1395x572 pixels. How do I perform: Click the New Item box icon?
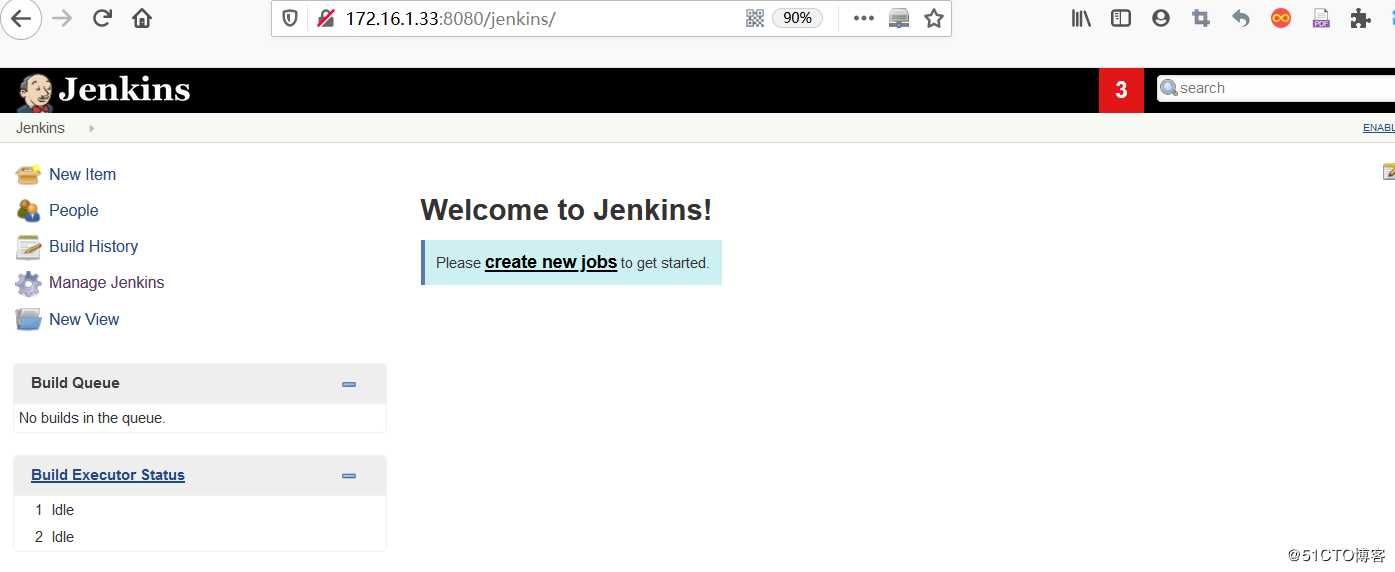tap(28, 174)
